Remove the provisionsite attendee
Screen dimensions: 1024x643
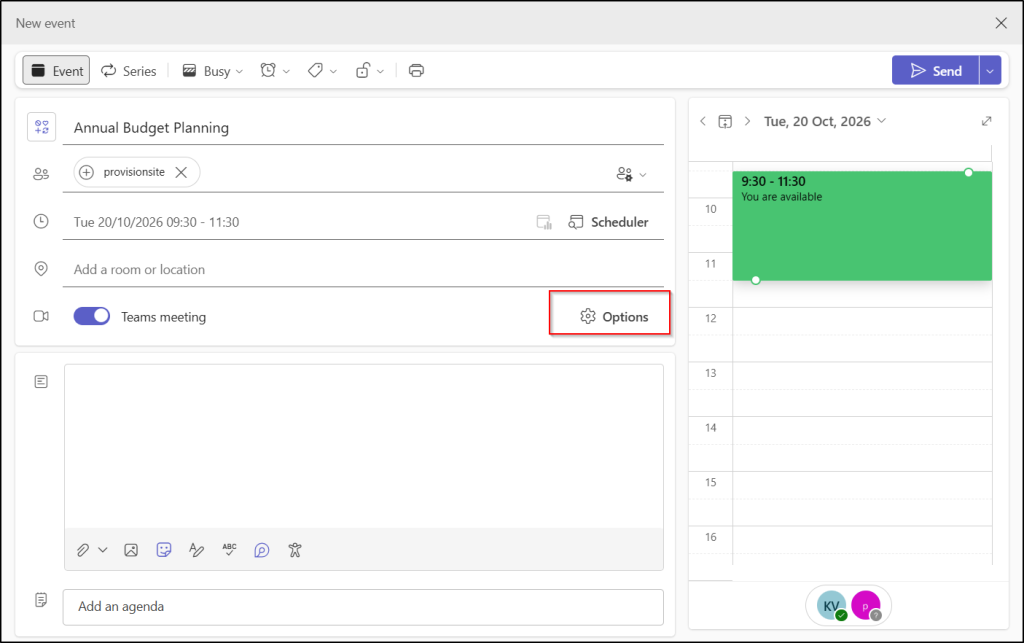(x=181, y=172)
